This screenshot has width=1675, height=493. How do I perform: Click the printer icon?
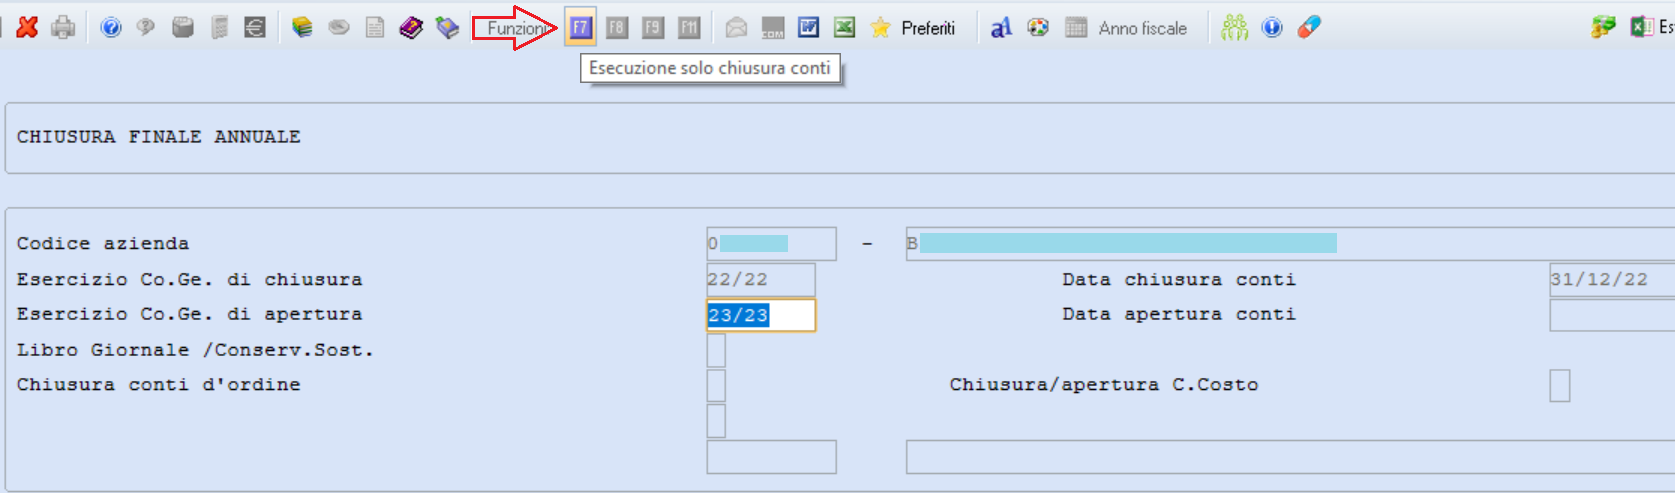(x=63, y=28)
